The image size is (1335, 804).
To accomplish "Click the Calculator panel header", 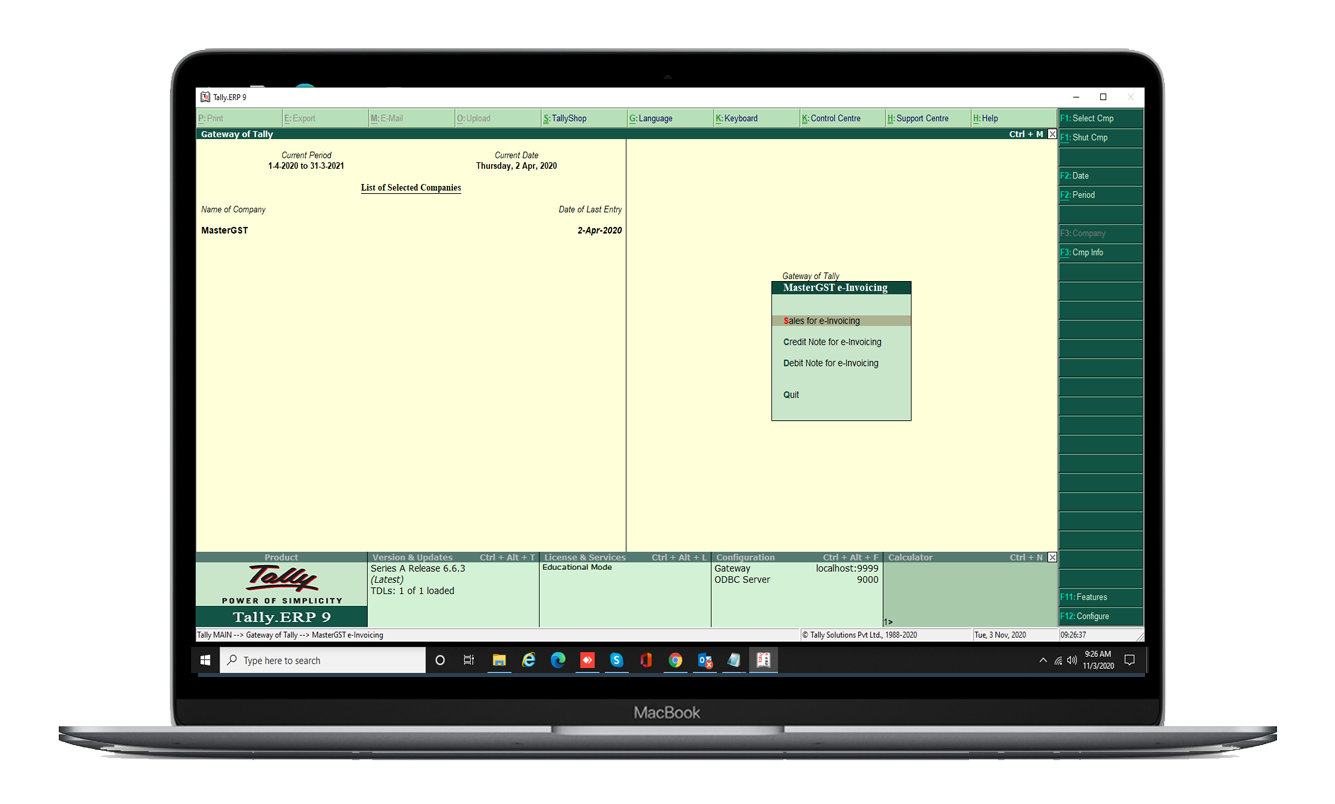I will pos(964,557).
